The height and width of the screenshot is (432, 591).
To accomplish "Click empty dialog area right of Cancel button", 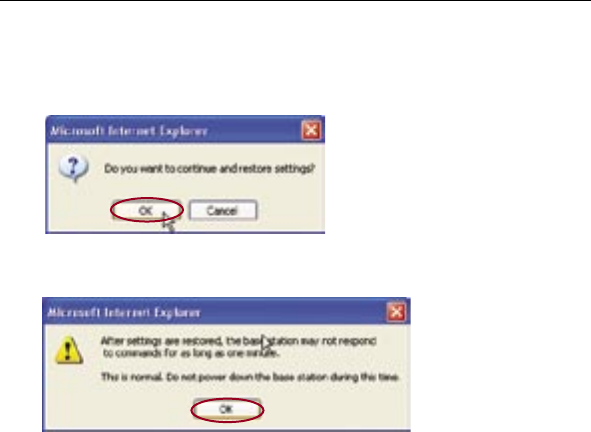I will click(290, 210).
